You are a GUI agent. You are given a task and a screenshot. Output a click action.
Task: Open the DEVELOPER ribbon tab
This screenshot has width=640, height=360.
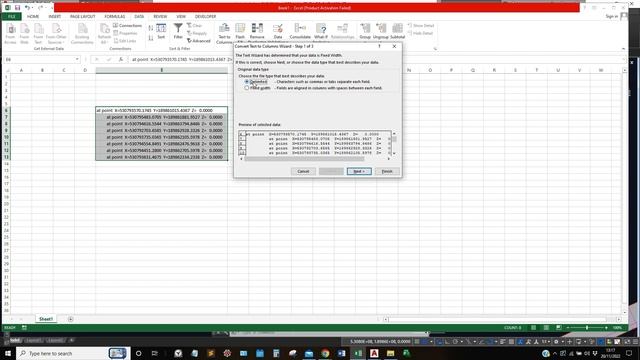tap(205, 16)
